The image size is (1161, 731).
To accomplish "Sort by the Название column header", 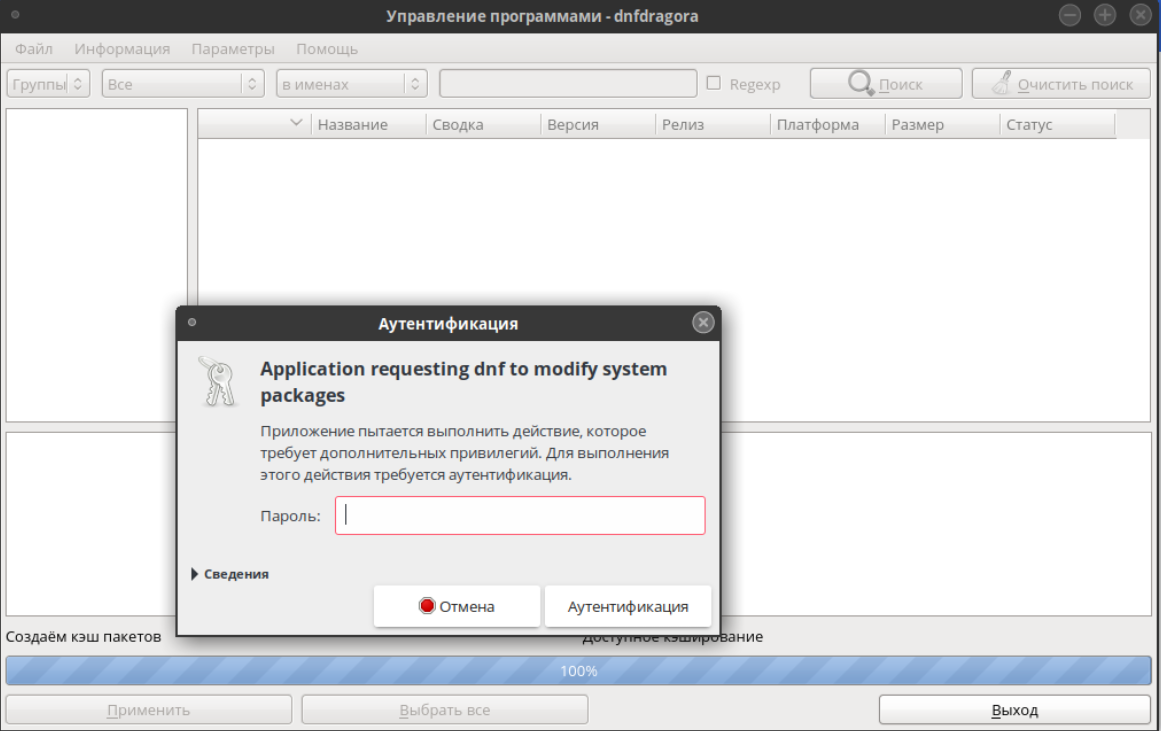I will pos(368,124).
